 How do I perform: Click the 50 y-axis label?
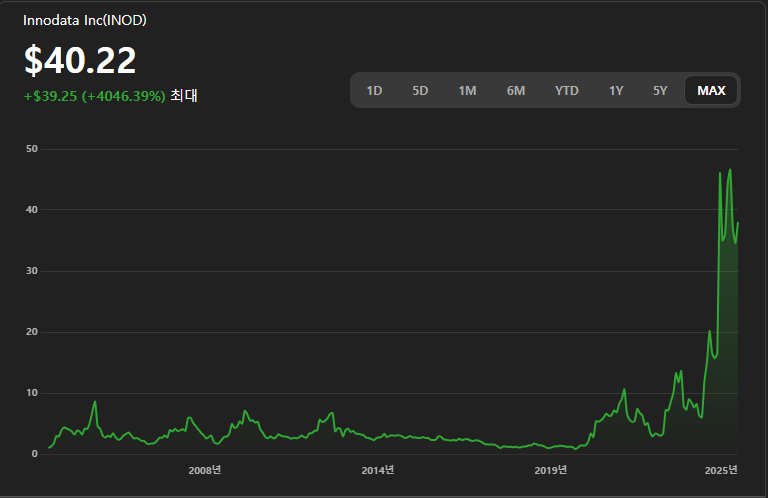(32, 149)
